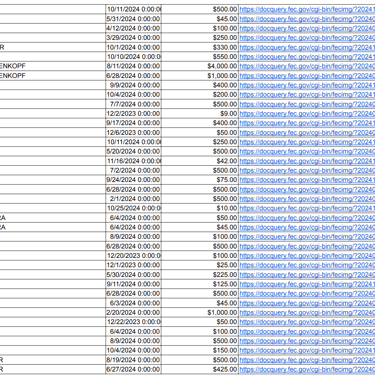
Task: Select the 9/24/2024 0:00:00 date cell
Action: click(x=133, y=180)
